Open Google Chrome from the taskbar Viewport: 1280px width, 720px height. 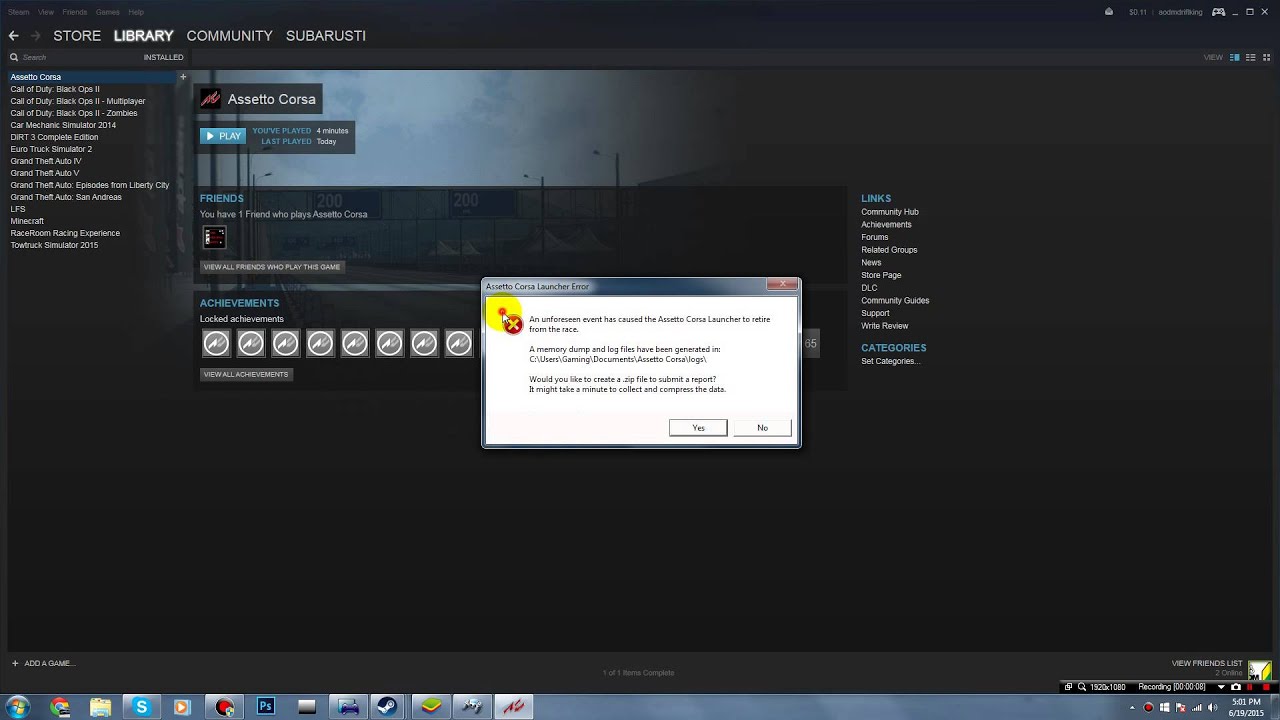click(x=60, y=707)
